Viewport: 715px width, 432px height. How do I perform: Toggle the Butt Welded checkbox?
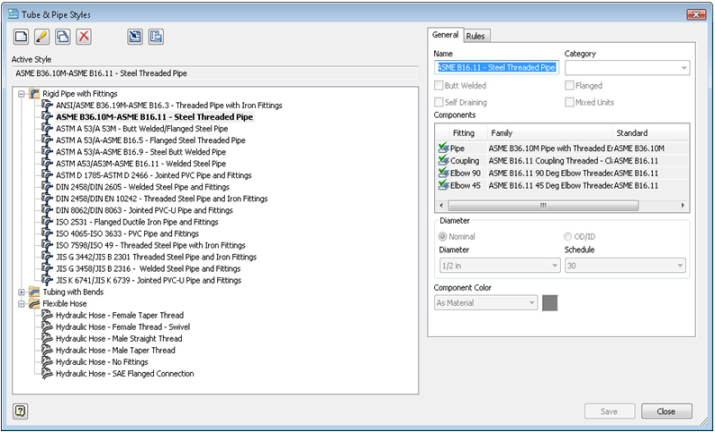click(x=439, y=85)
